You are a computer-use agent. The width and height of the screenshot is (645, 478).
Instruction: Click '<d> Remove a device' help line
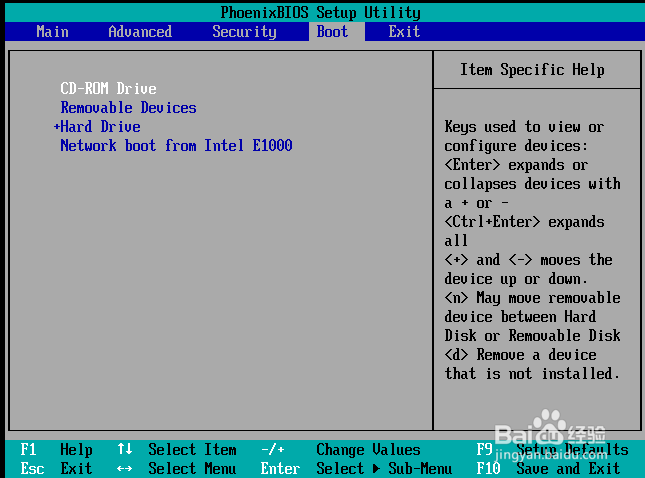[520, 355]
